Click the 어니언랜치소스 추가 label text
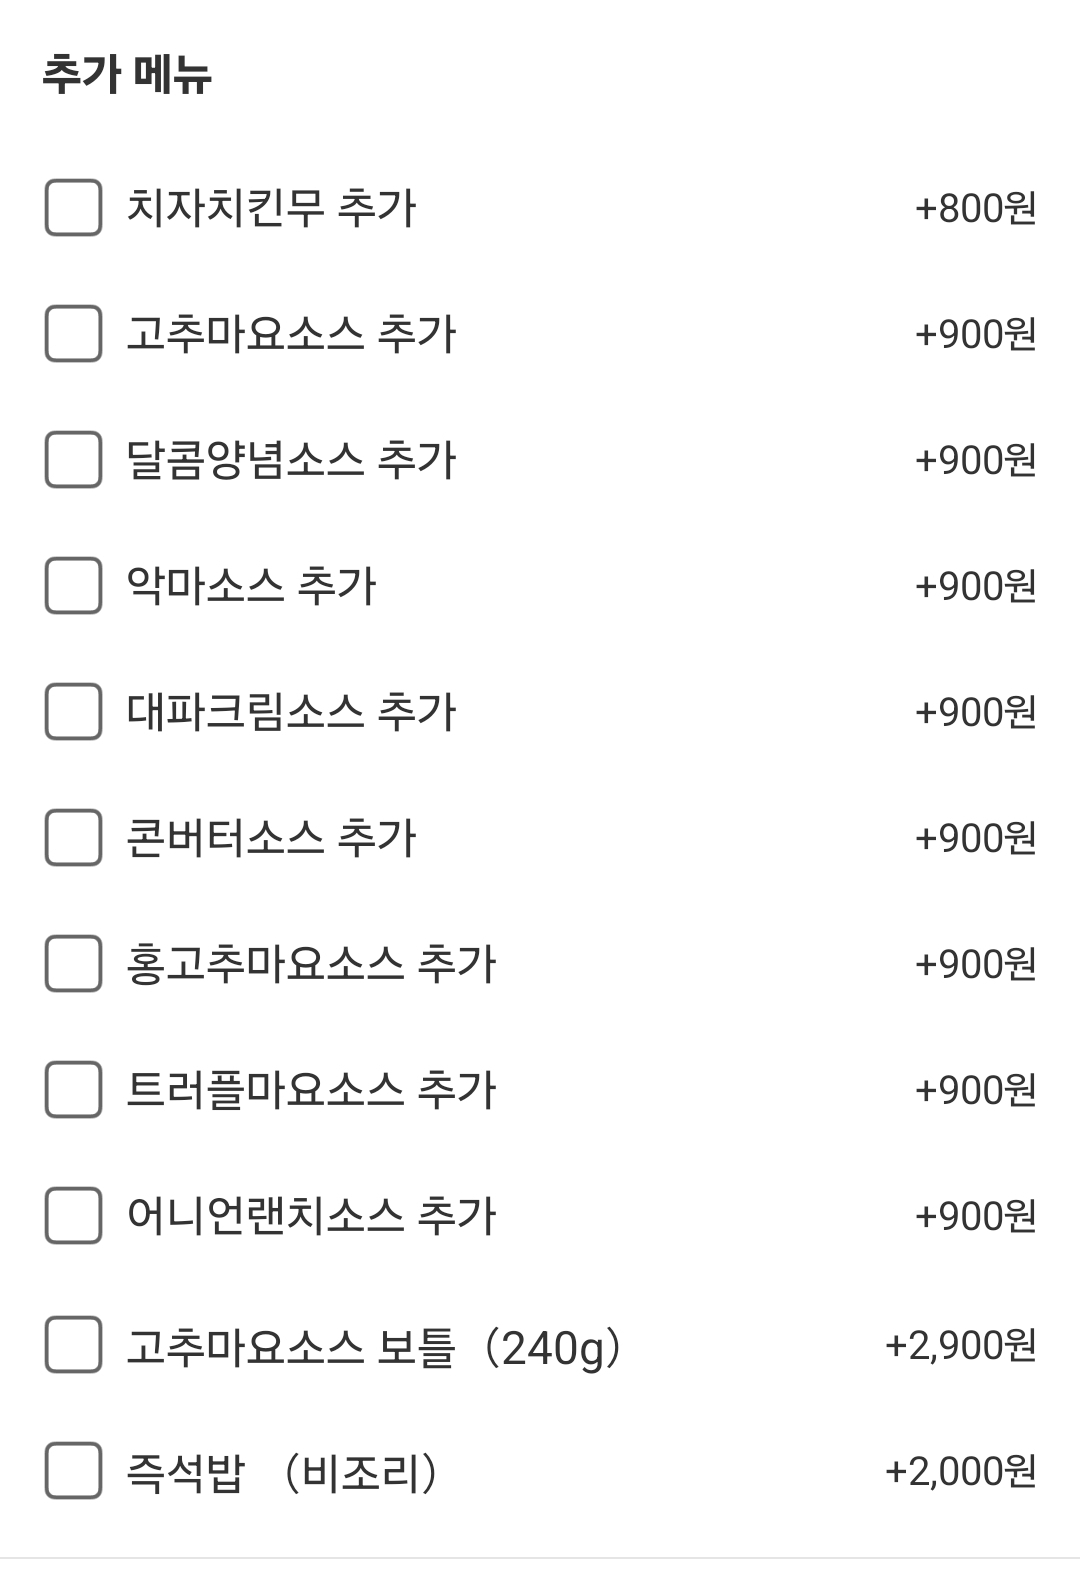This screenshot has height=1572, width=1080. [311, 1216]
